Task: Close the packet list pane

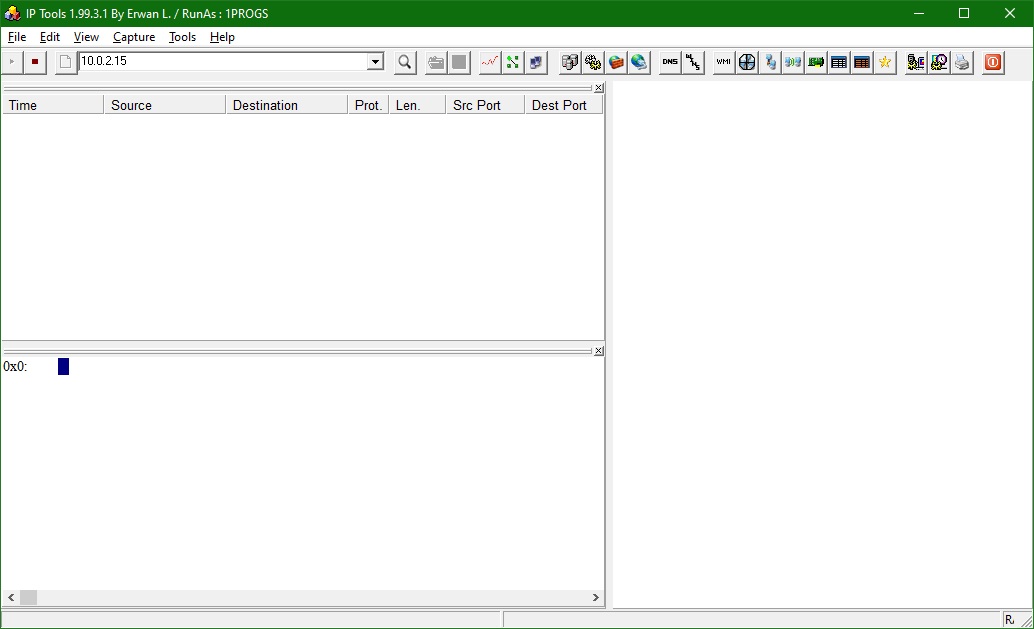Action: tap(598, 88)
